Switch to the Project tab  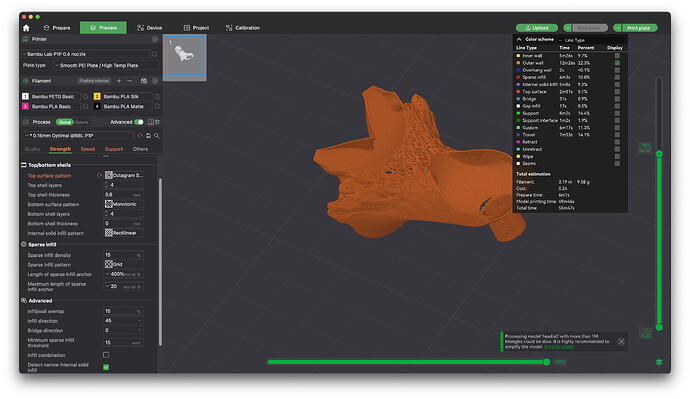tap(196, 28)
